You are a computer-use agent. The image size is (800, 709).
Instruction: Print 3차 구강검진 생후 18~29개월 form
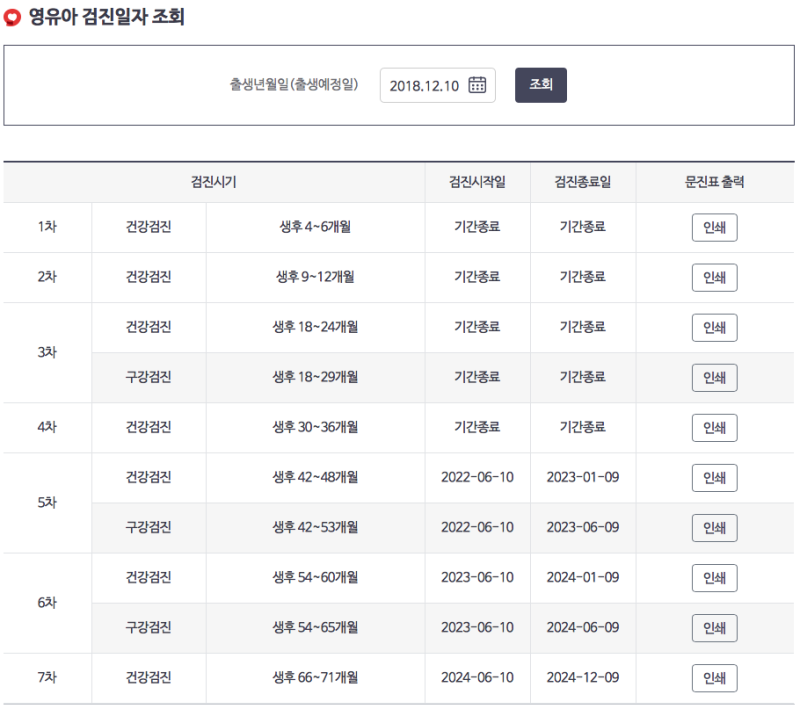[714, 377]
